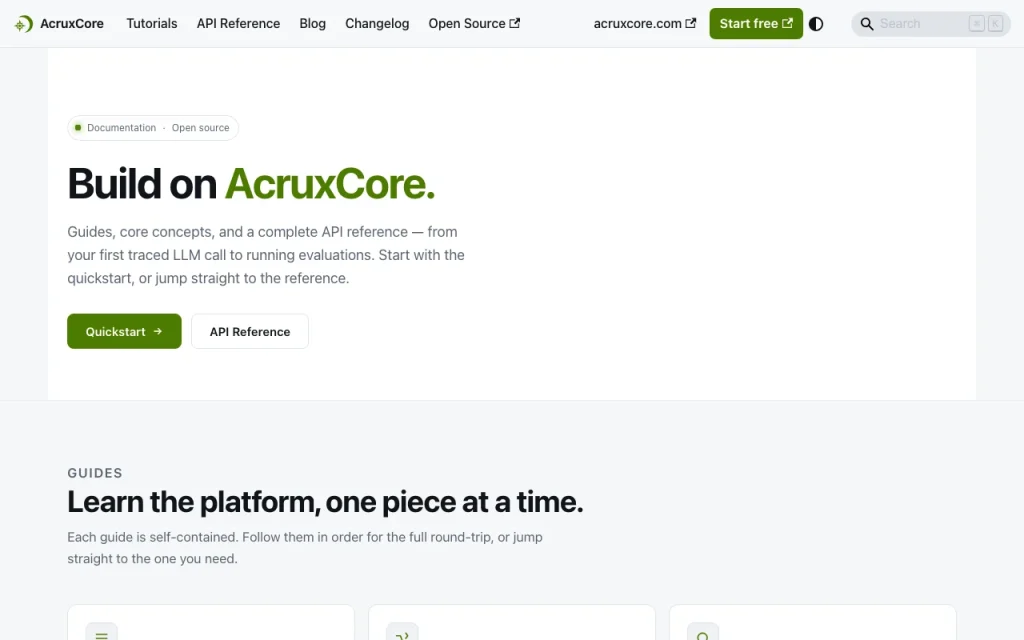Image resolution: width=1024 pixels, height=640 pixels.
Task: Toggle dark/light mode icon
Action: click(x=816, y=24)
